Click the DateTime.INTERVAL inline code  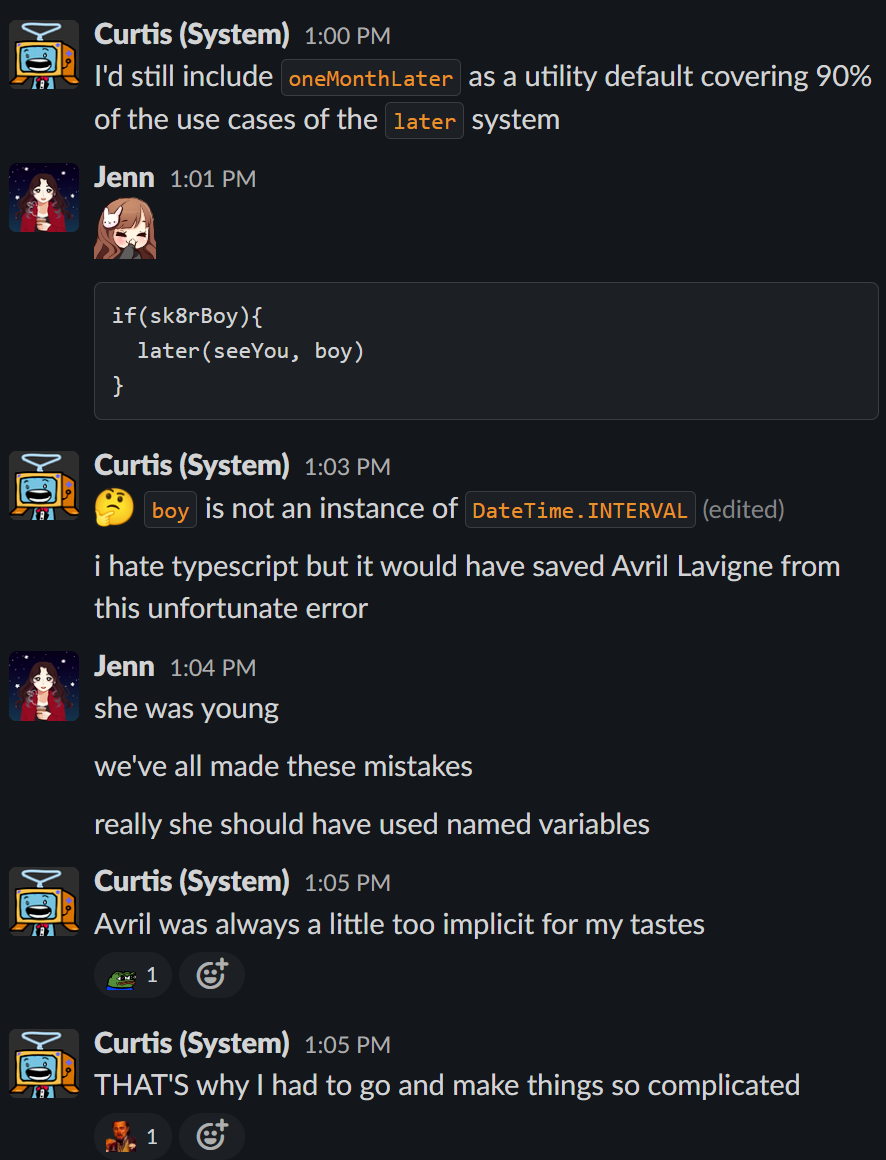pyautogui.click(x=580, y=510)
